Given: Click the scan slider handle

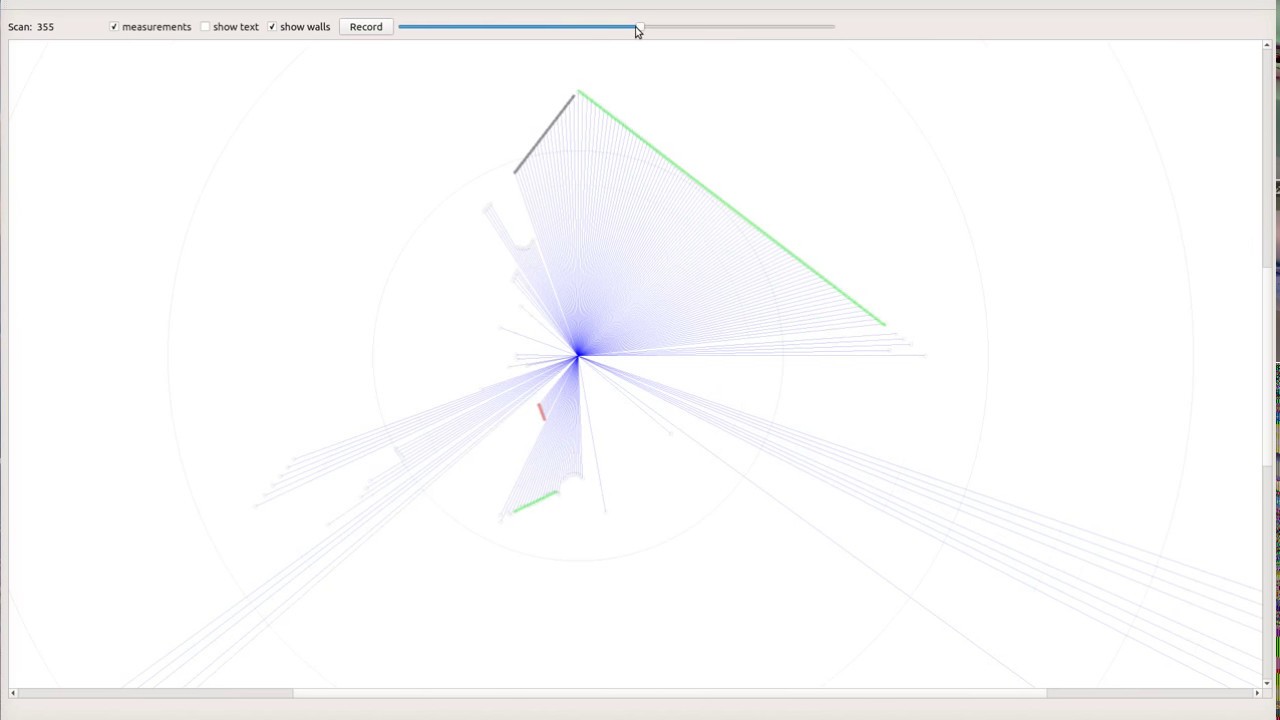Looking at the screenshot, I should (x=639, y=27).
